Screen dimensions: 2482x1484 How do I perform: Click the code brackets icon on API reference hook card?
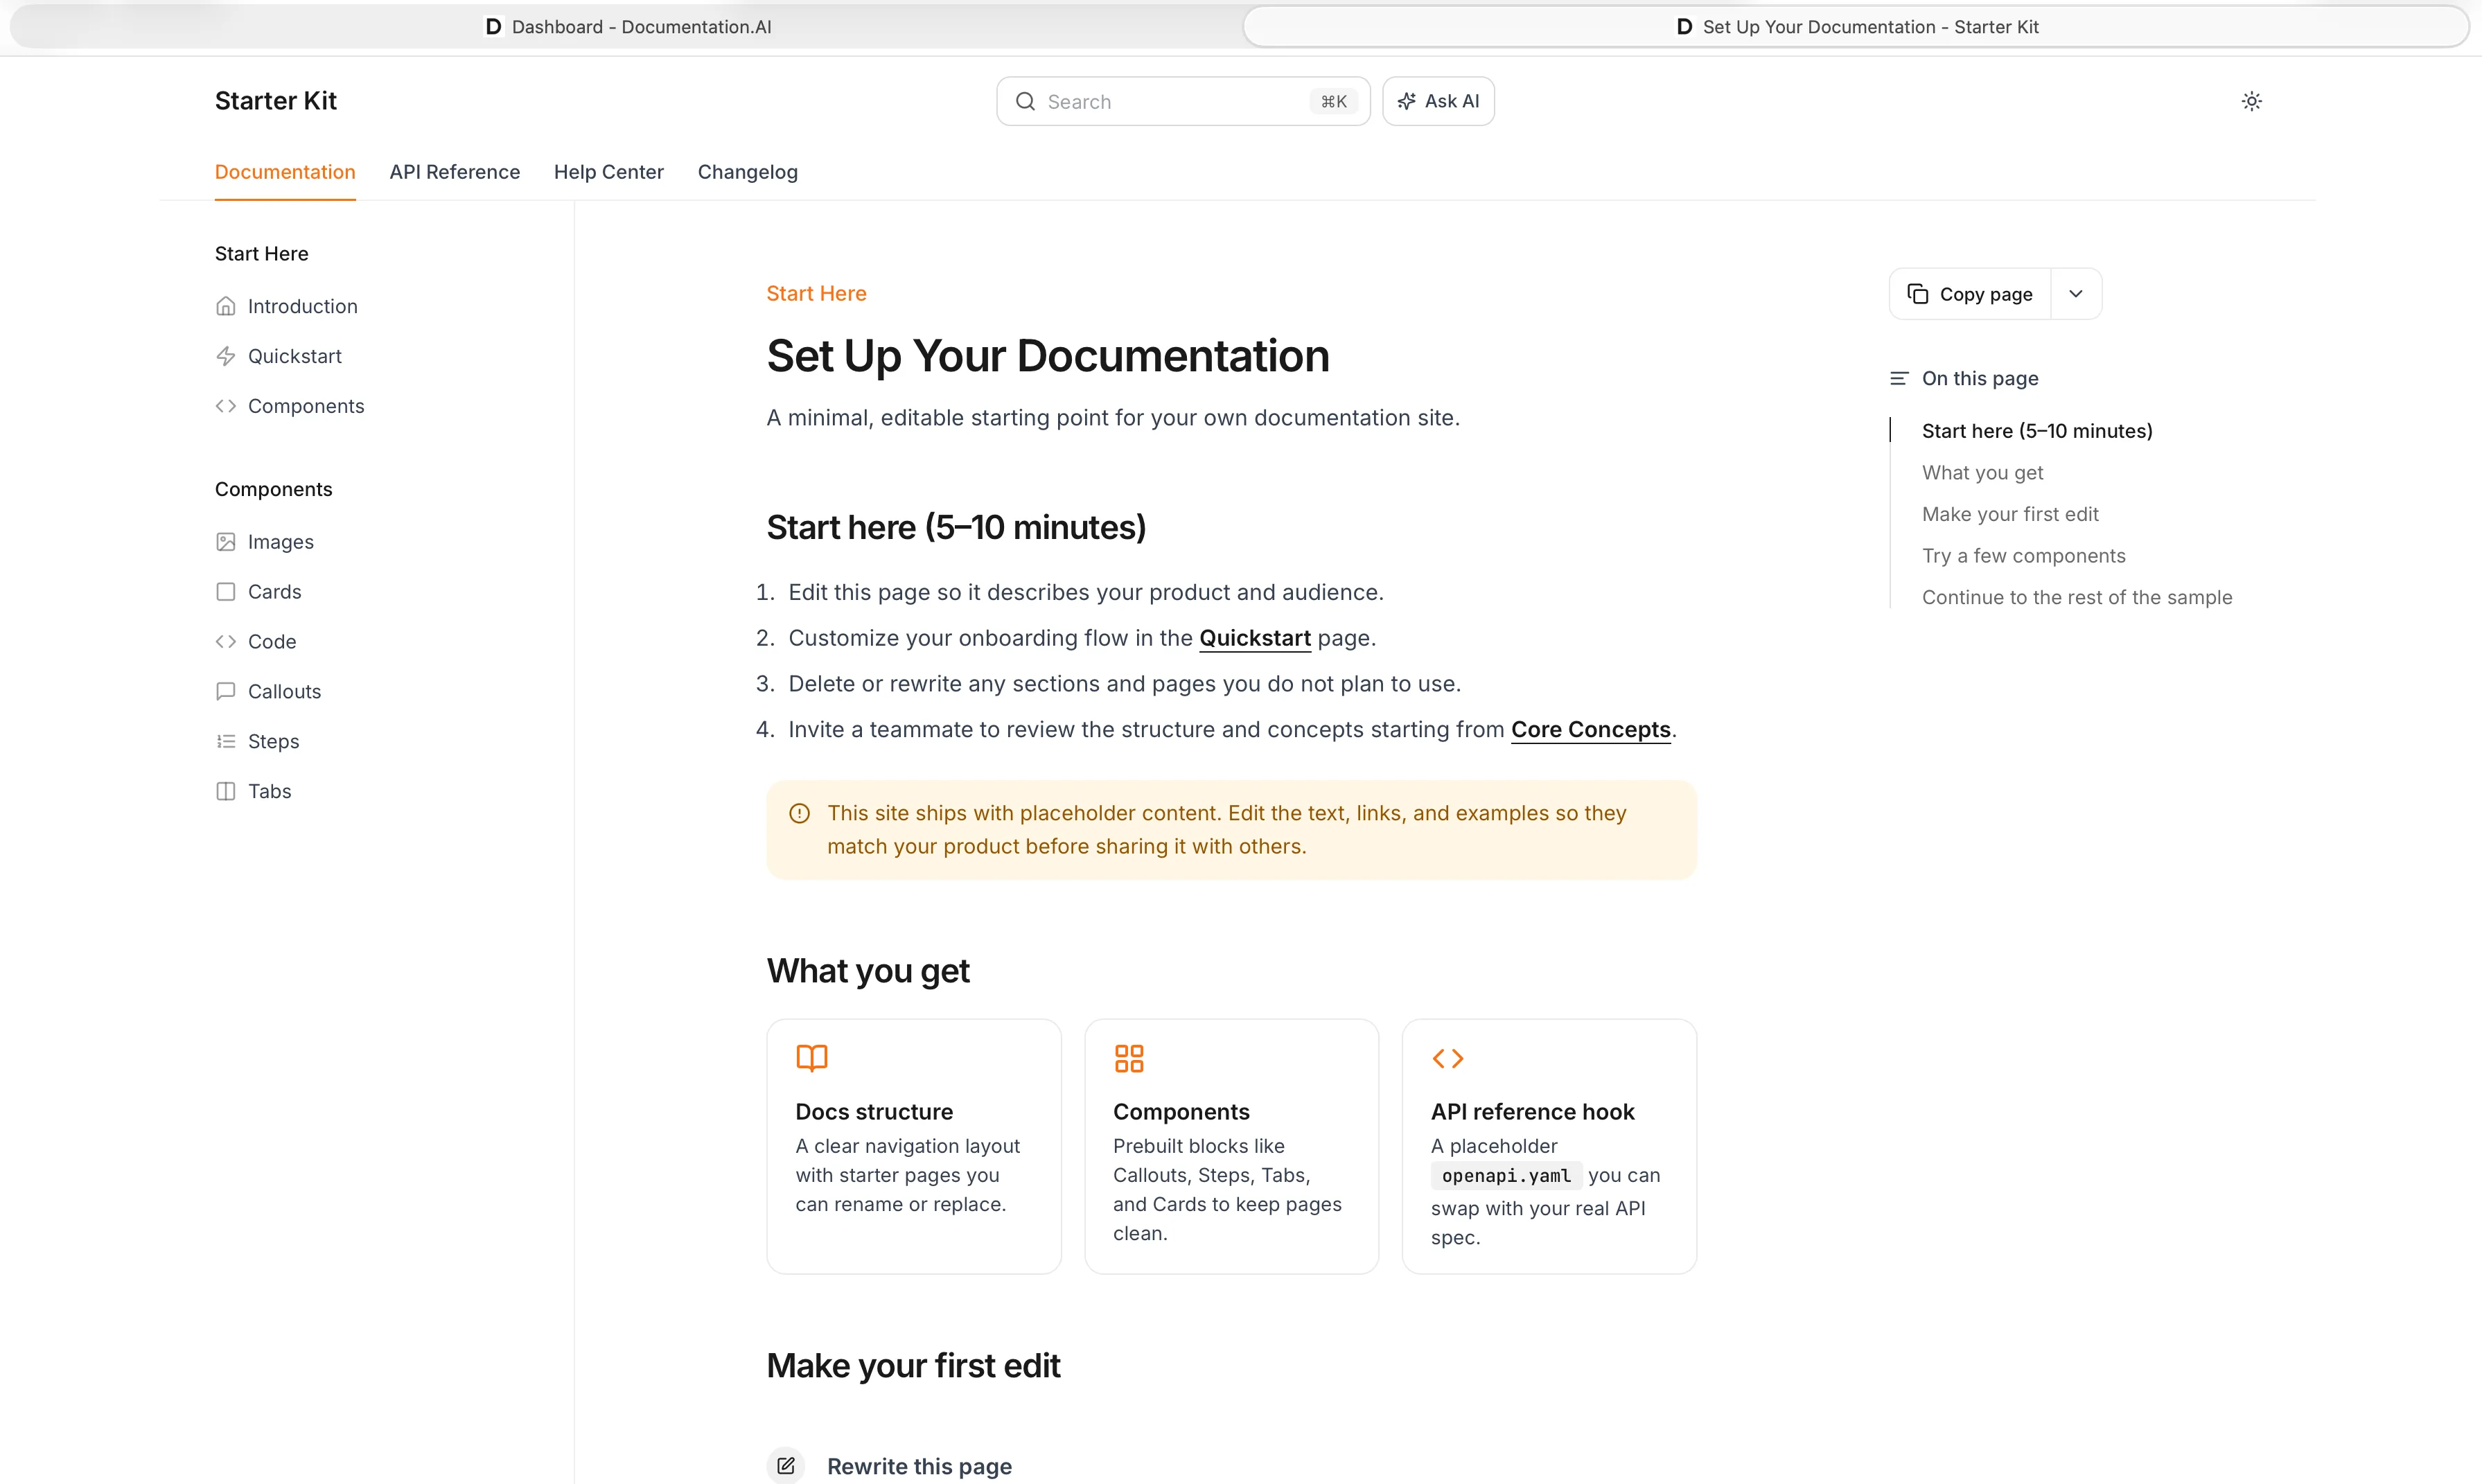[1447, 1058]
